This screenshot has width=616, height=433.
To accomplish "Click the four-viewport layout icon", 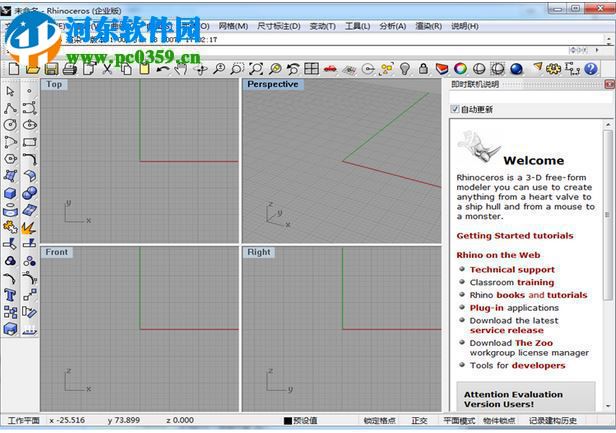I will (312, 69).
